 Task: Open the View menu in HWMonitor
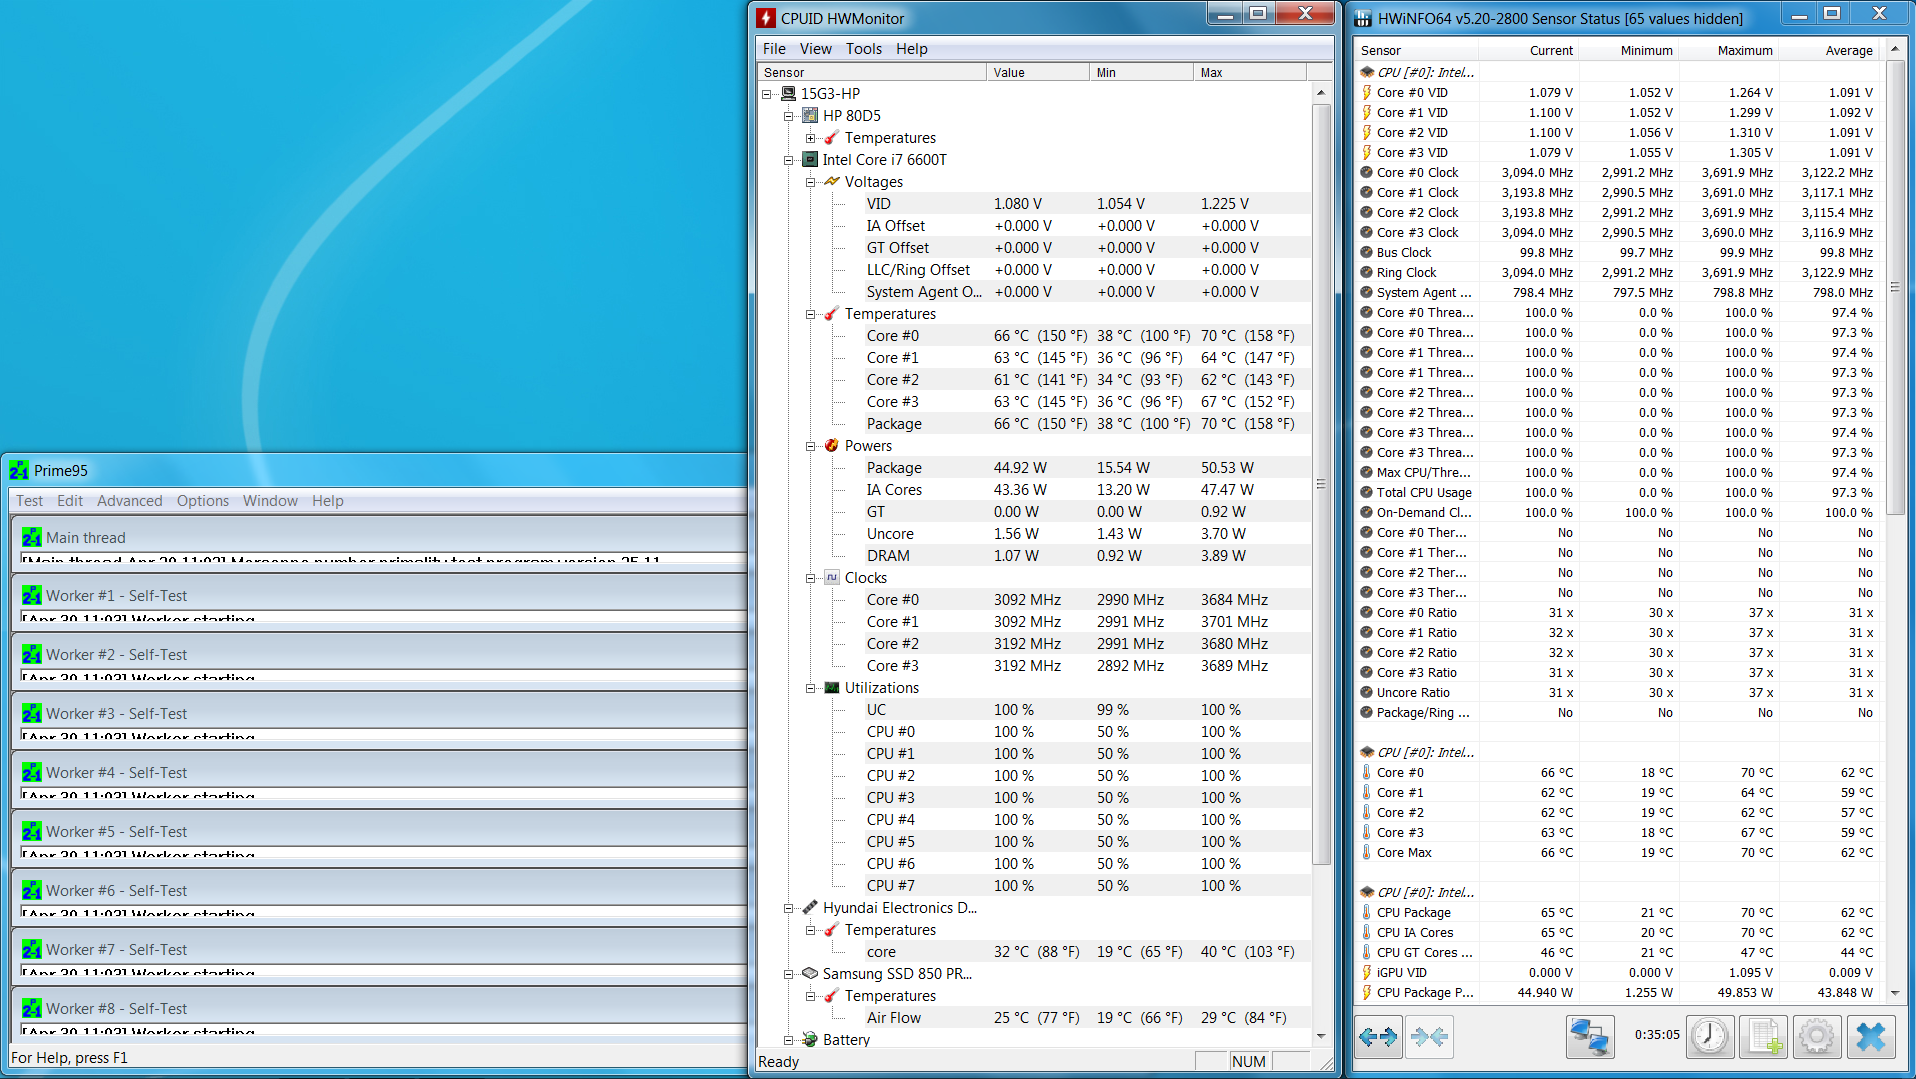[x=815, y=48]
